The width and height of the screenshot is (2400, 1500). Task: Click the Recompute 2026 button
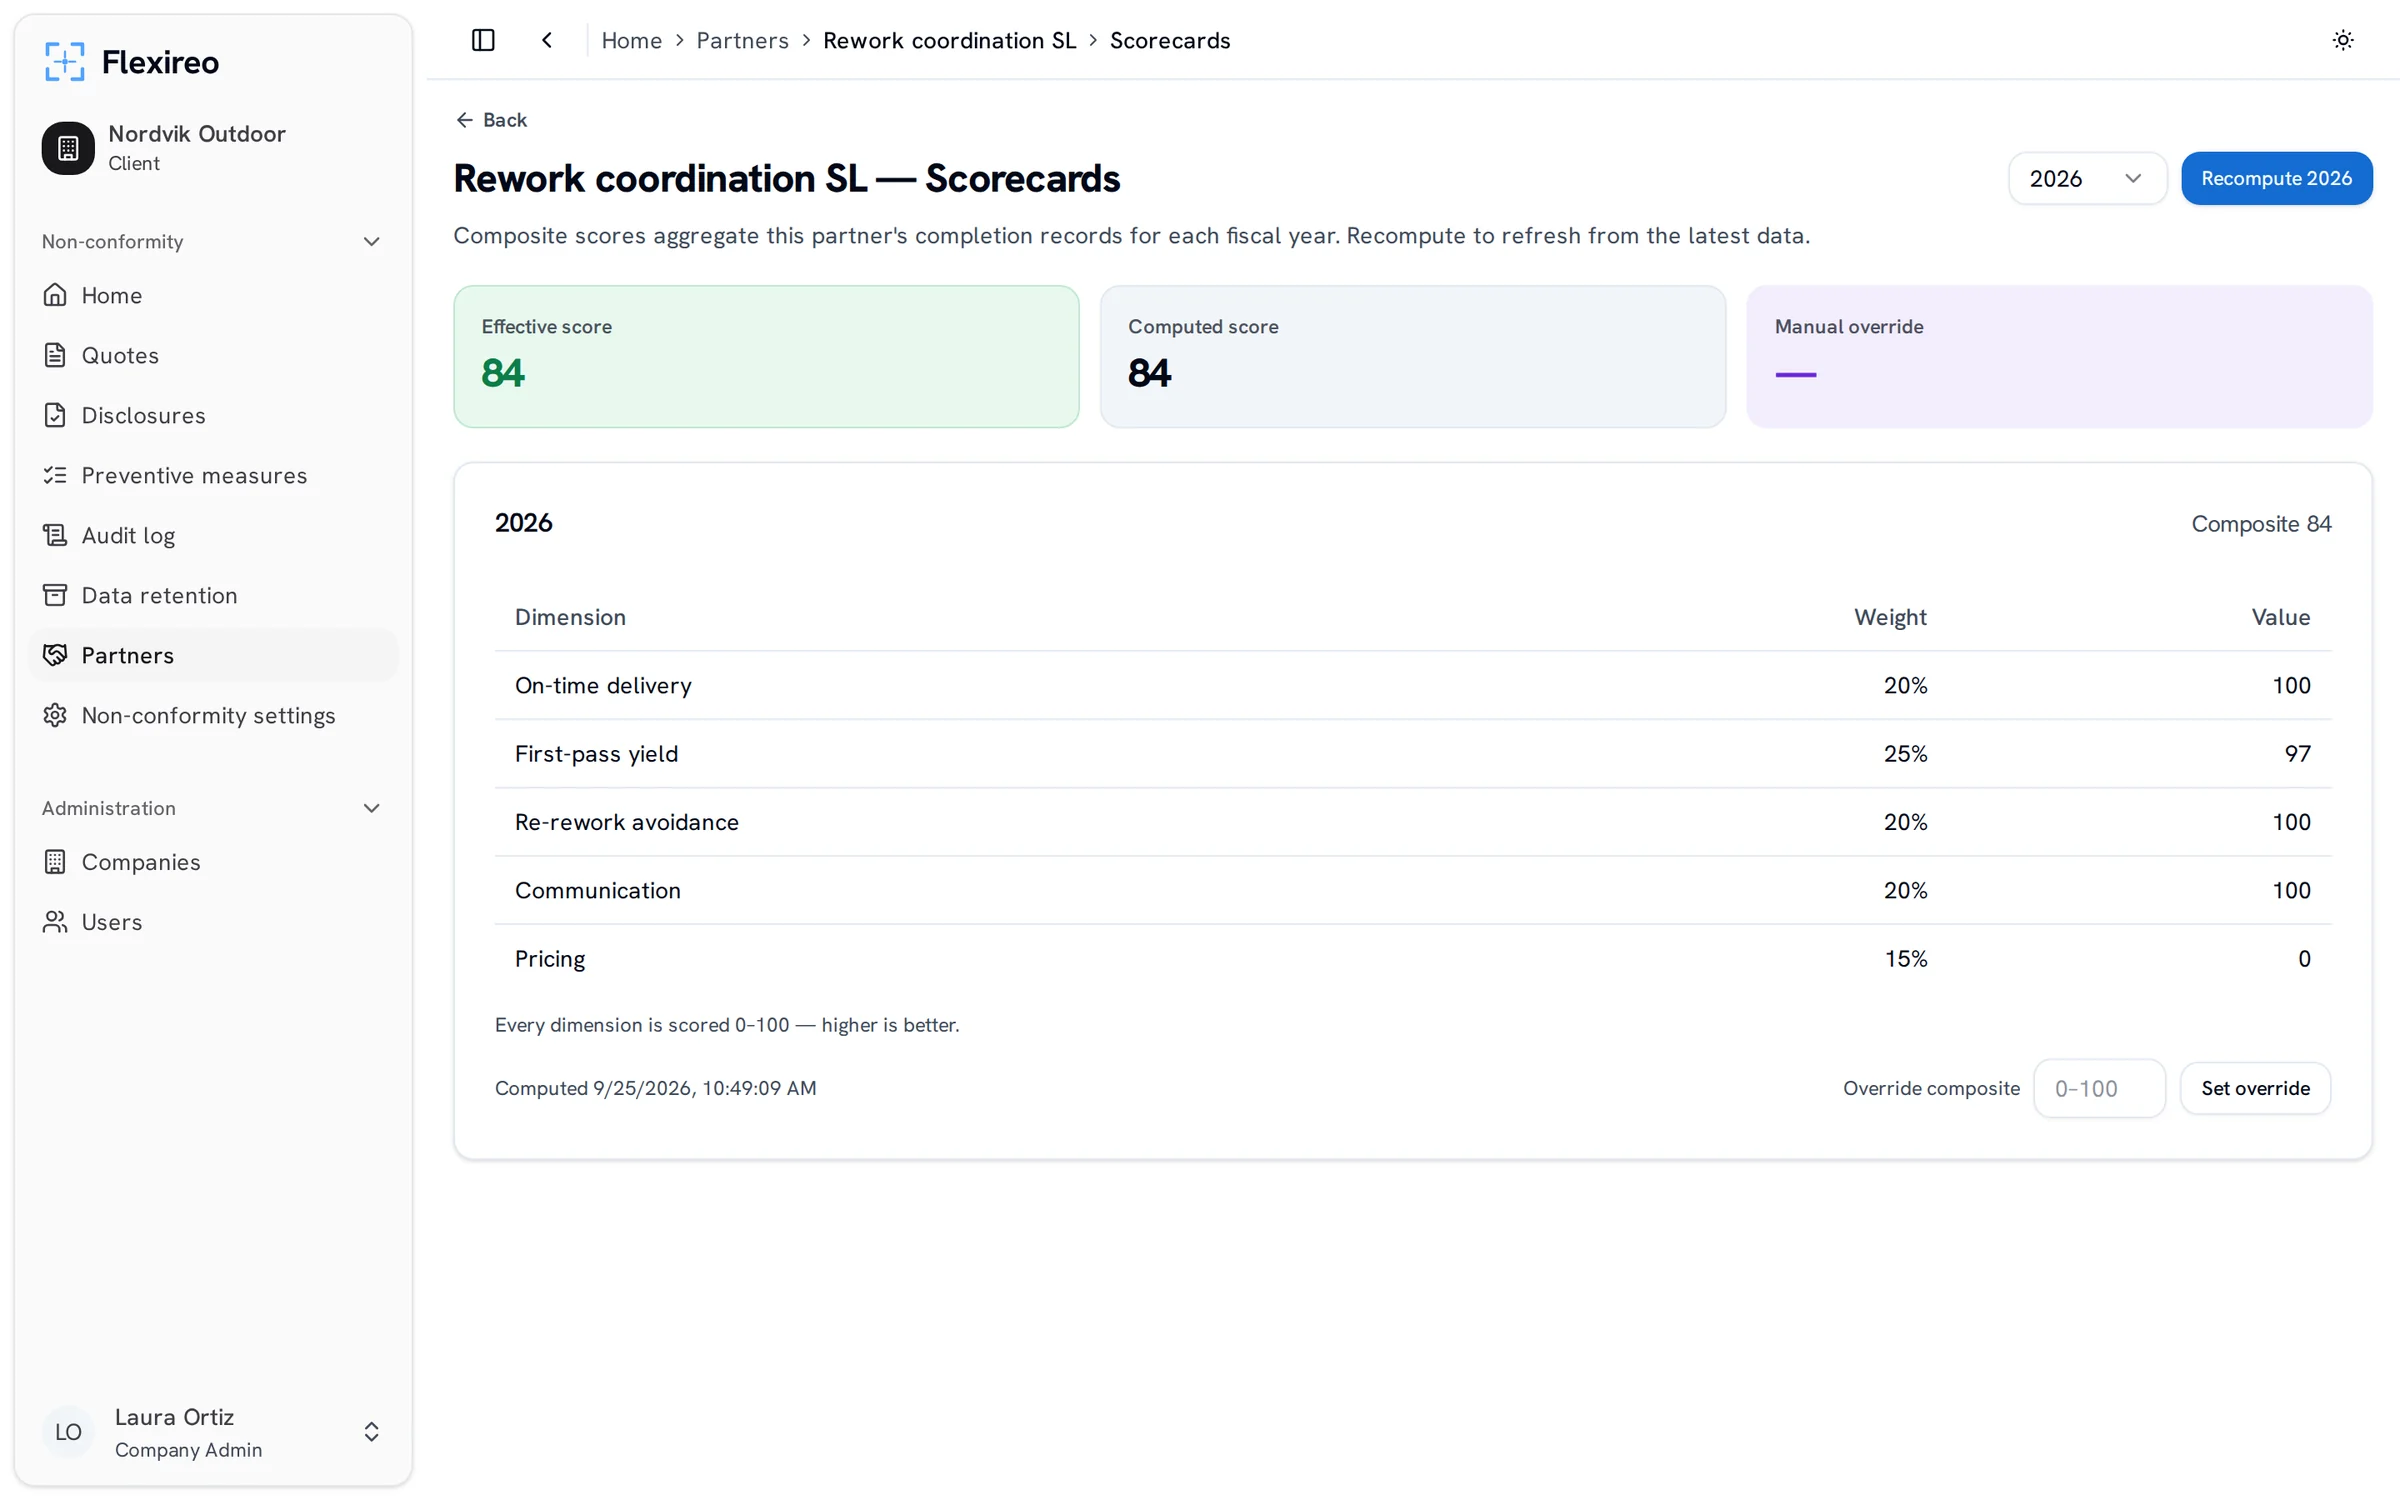point(2276,178)
